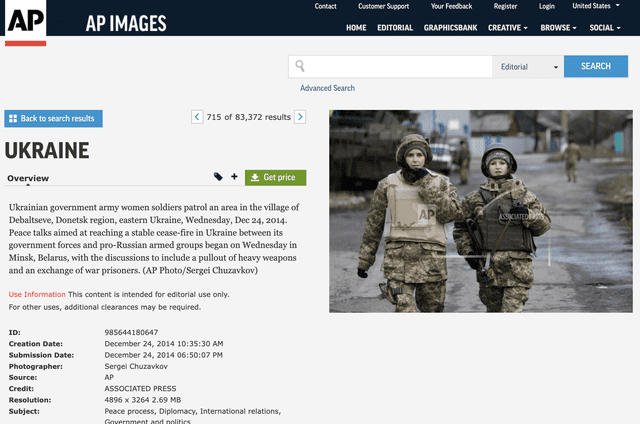This screenshot has height=424, width=640.
Task: Click the UKRAINE heading
Action: click(47, 151)
